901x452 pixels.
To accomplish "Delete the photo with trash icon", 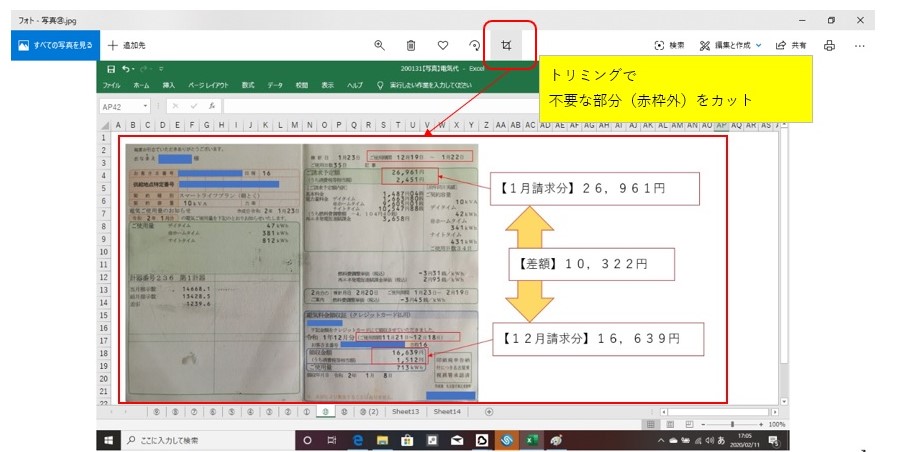I will (411, 45).
